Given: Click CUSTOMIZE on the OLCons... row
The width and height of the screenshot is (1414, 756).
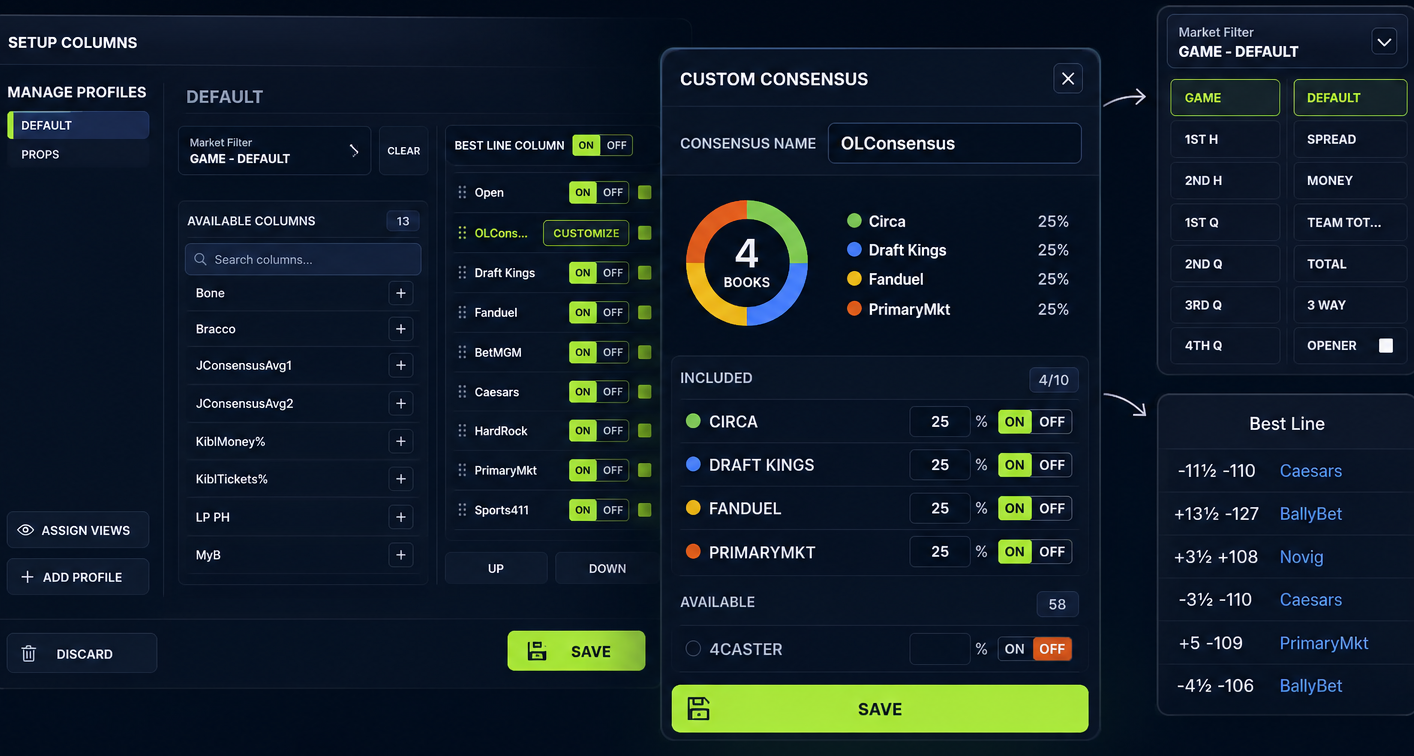Looking at the screenshot, I should click(x=586, y=233).
